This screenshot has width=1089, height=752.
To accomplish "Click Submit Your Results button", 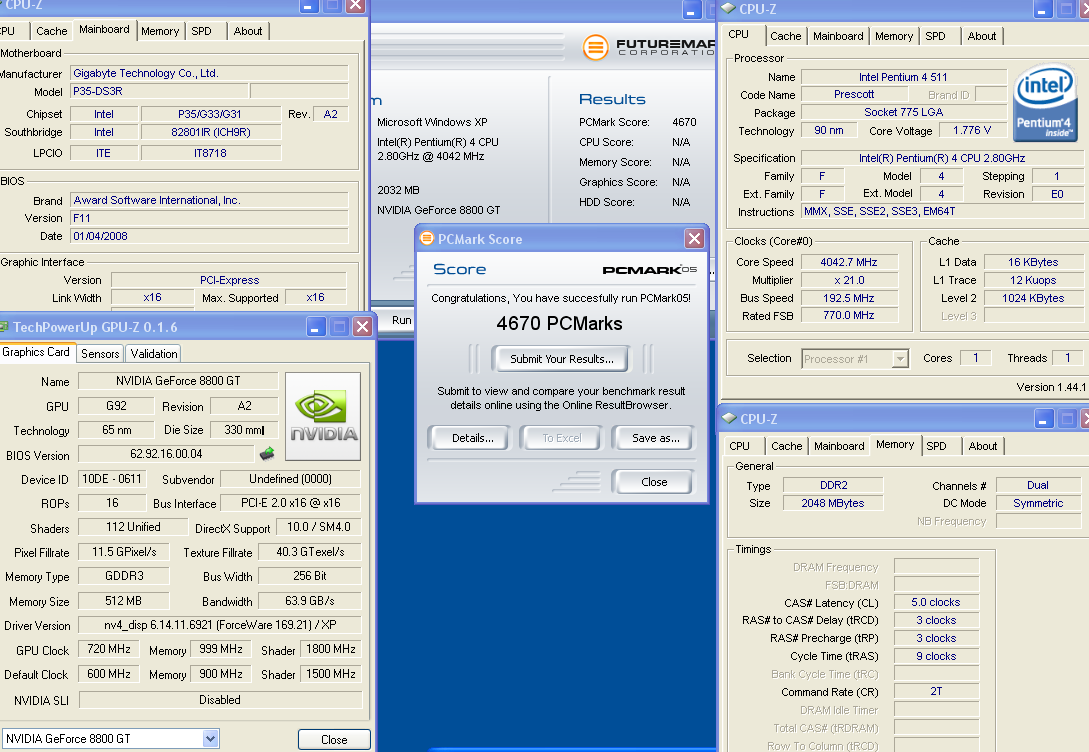I will click(561, 359).
